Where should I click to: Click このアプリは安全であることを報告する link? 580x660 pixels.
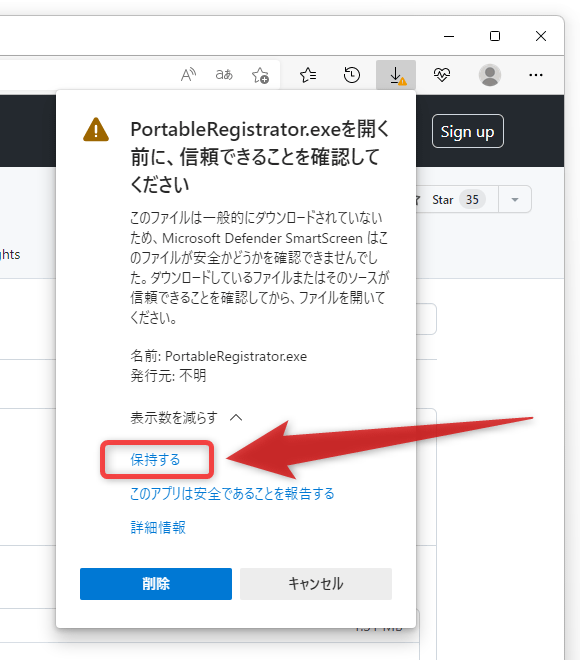[232, 493]
